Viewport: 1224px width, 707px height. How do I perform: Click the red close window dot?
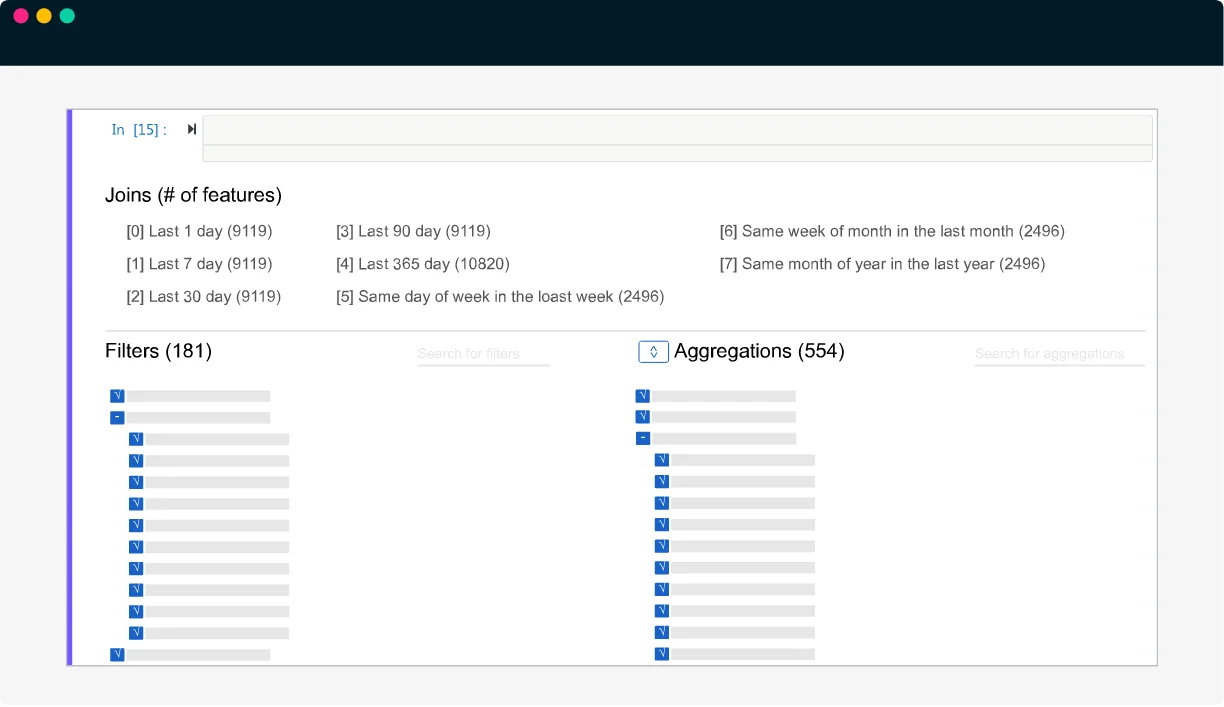(20, 16)
